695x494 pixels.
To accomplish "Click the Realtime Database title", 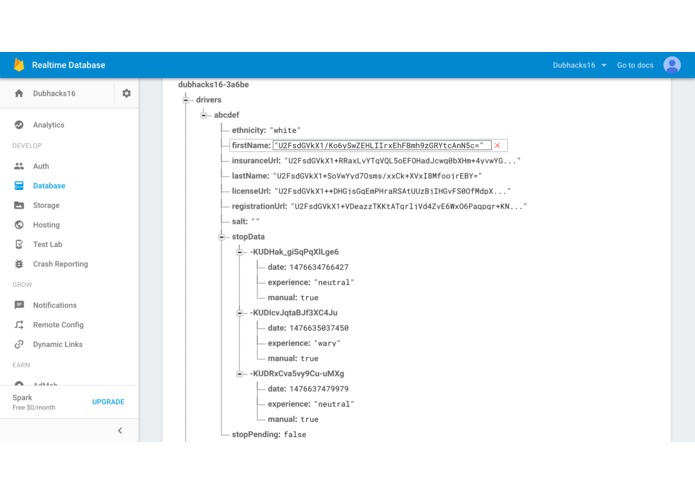I will 68,65.
